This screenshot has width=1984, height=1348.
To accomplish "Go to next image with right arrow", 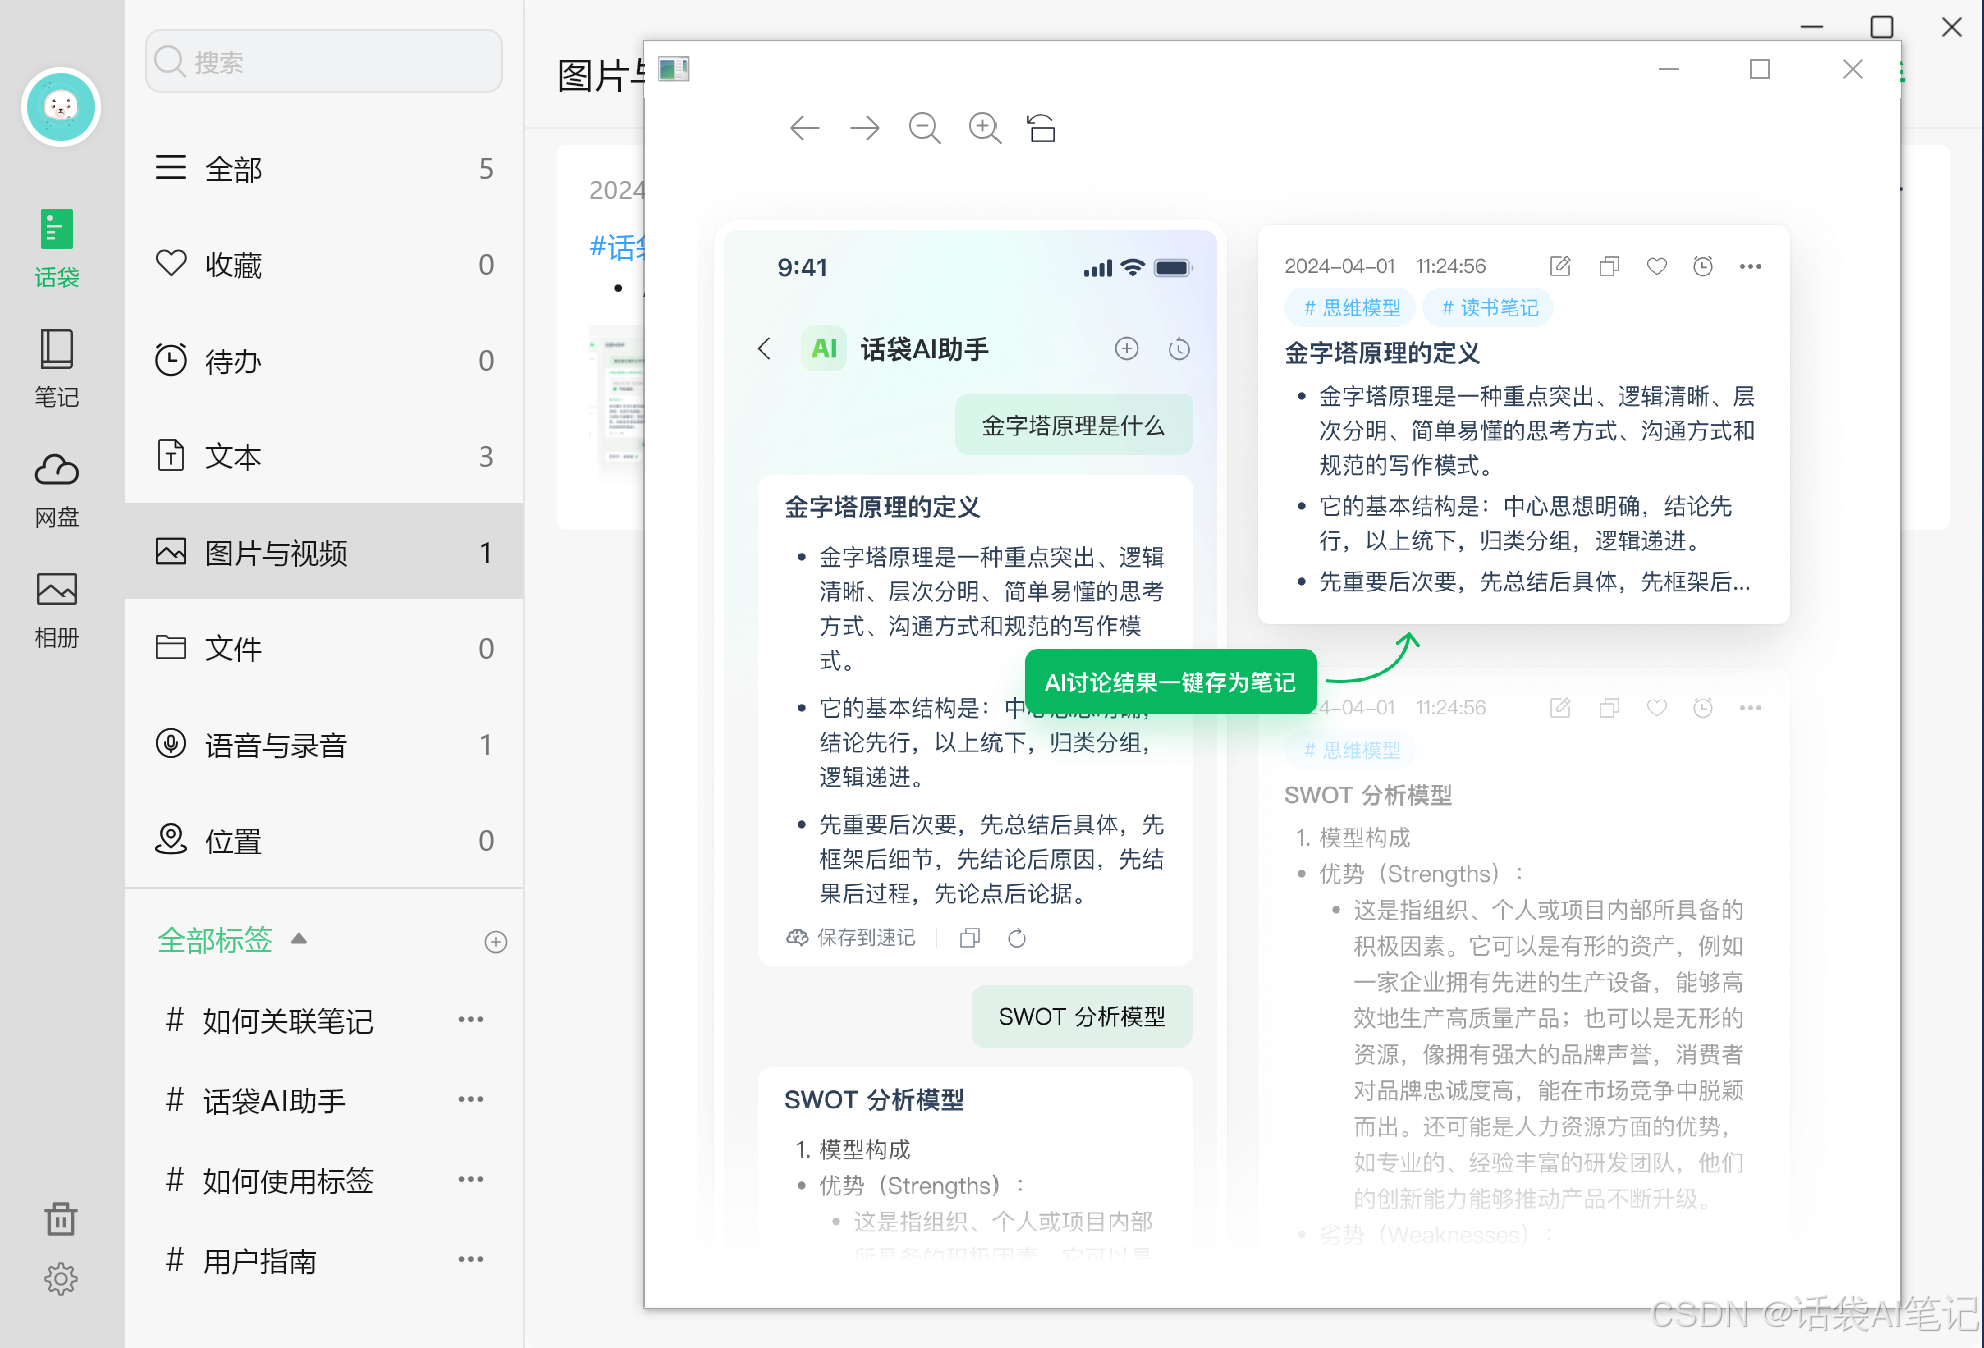I will (x=864, y=128).
